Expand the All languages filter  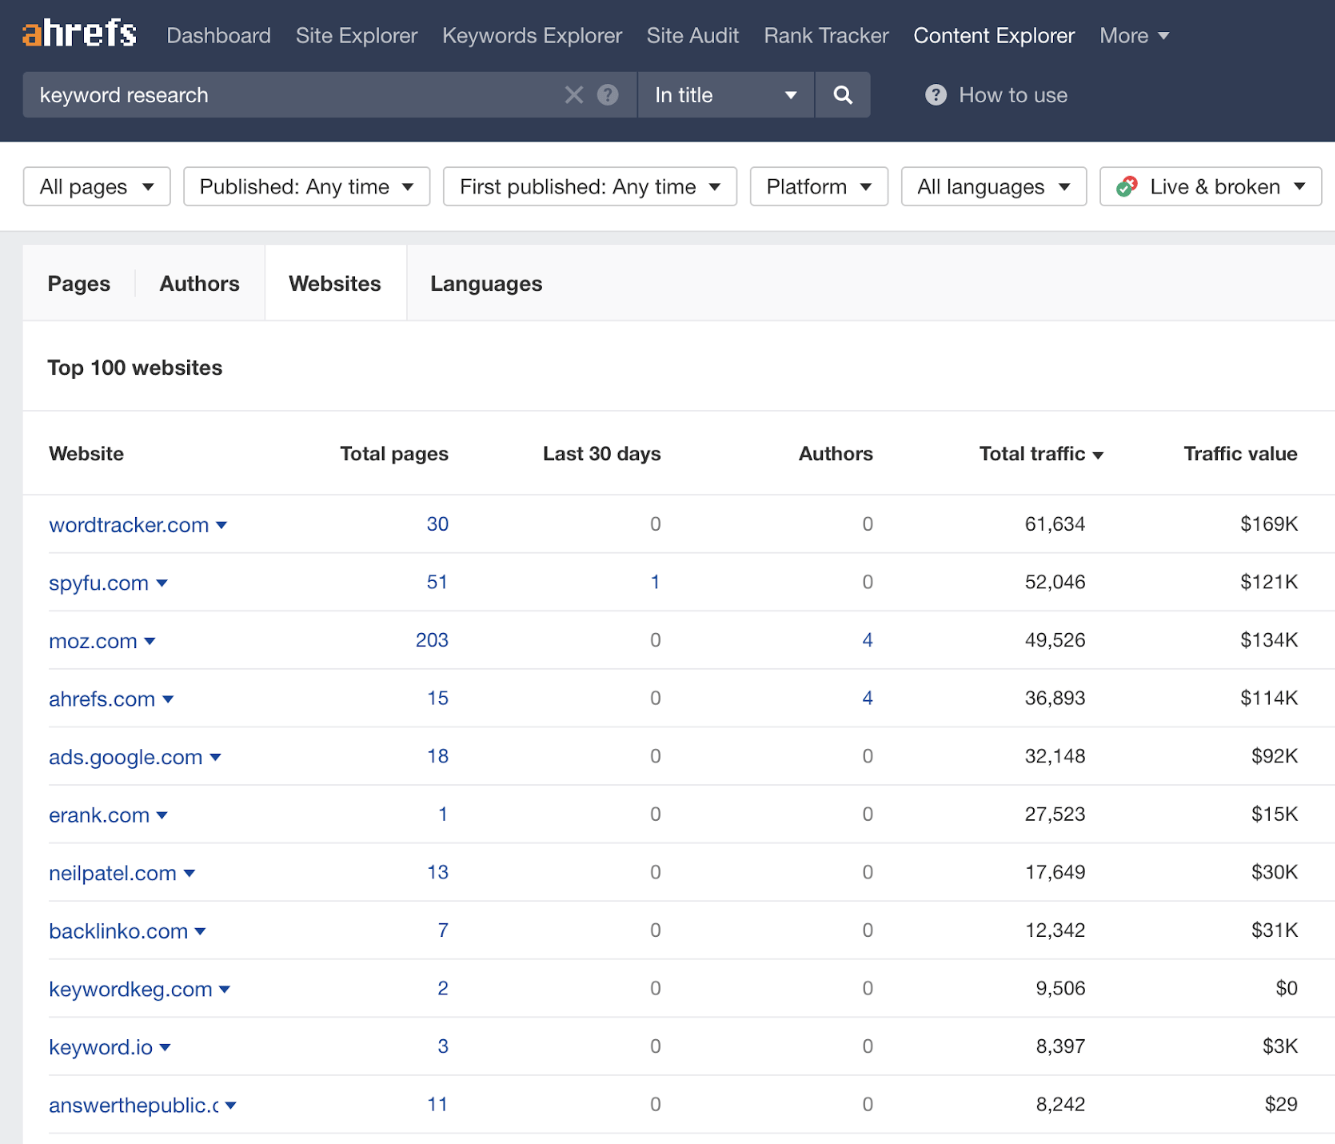point(993,187)
